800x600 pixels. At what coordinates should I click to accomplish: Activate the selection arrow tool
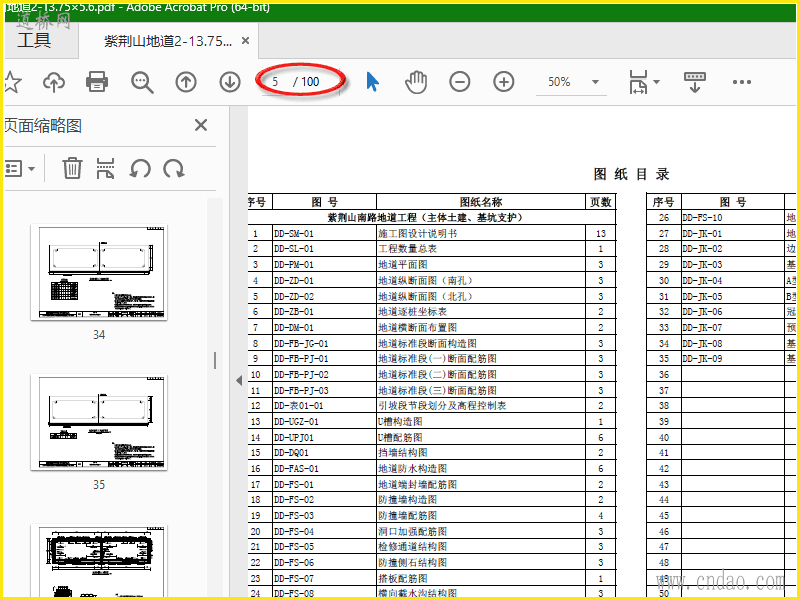click(372, 82)
